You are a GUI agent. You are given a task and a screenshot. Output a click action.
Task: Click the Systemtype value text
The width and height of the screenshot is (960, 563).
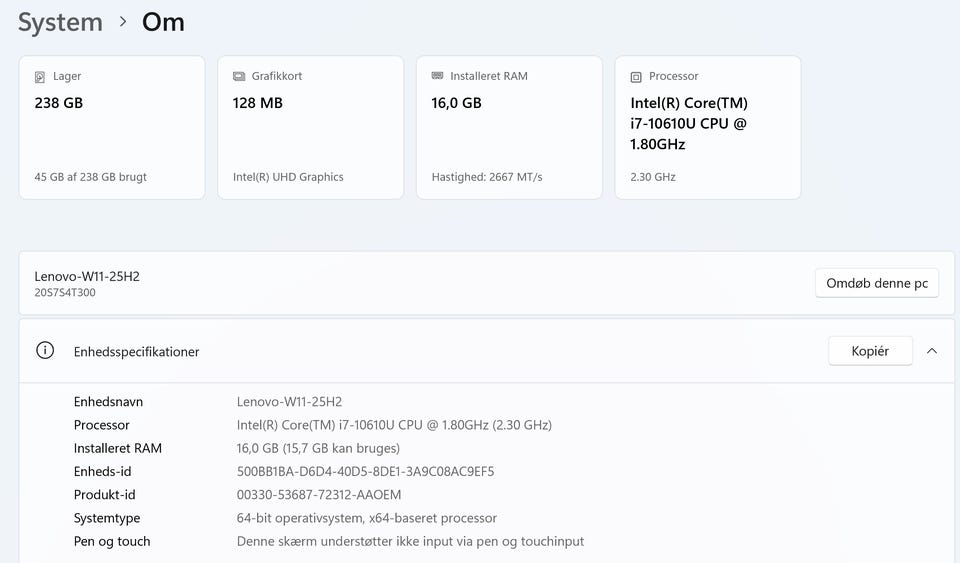366,518
